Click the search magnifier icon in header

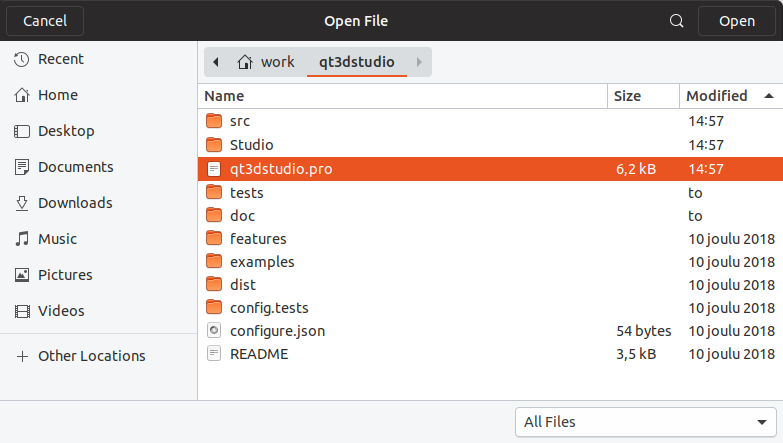click(677, 21)
